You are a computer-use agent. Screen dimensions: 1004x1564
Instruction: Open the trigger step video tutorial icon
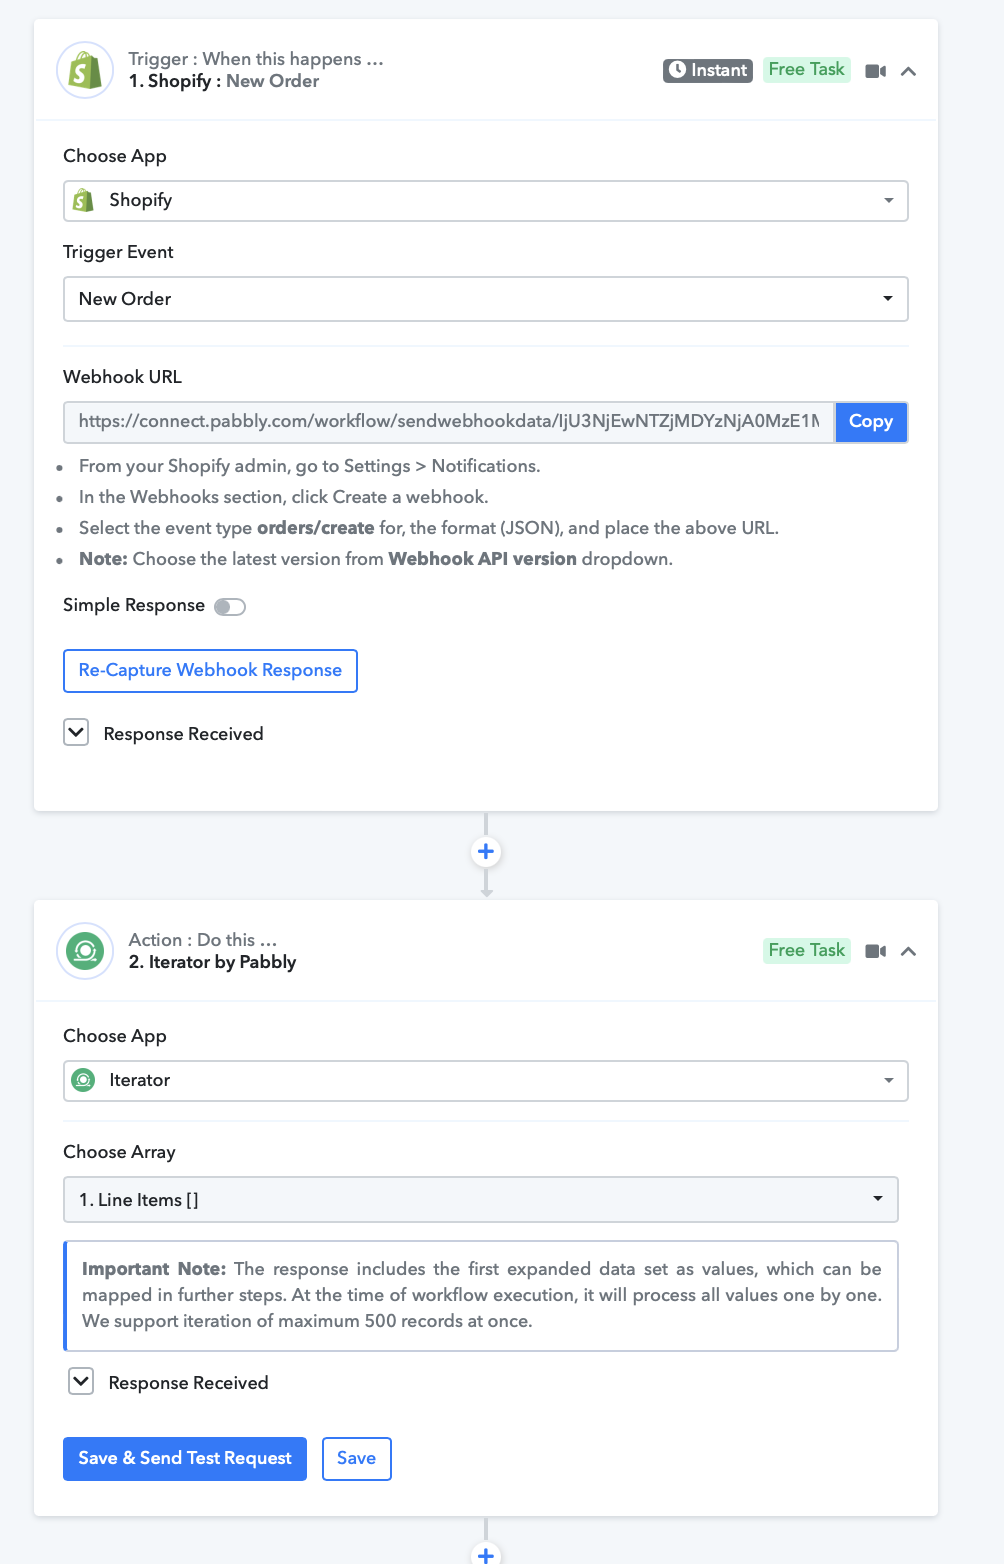pos(876,71)
